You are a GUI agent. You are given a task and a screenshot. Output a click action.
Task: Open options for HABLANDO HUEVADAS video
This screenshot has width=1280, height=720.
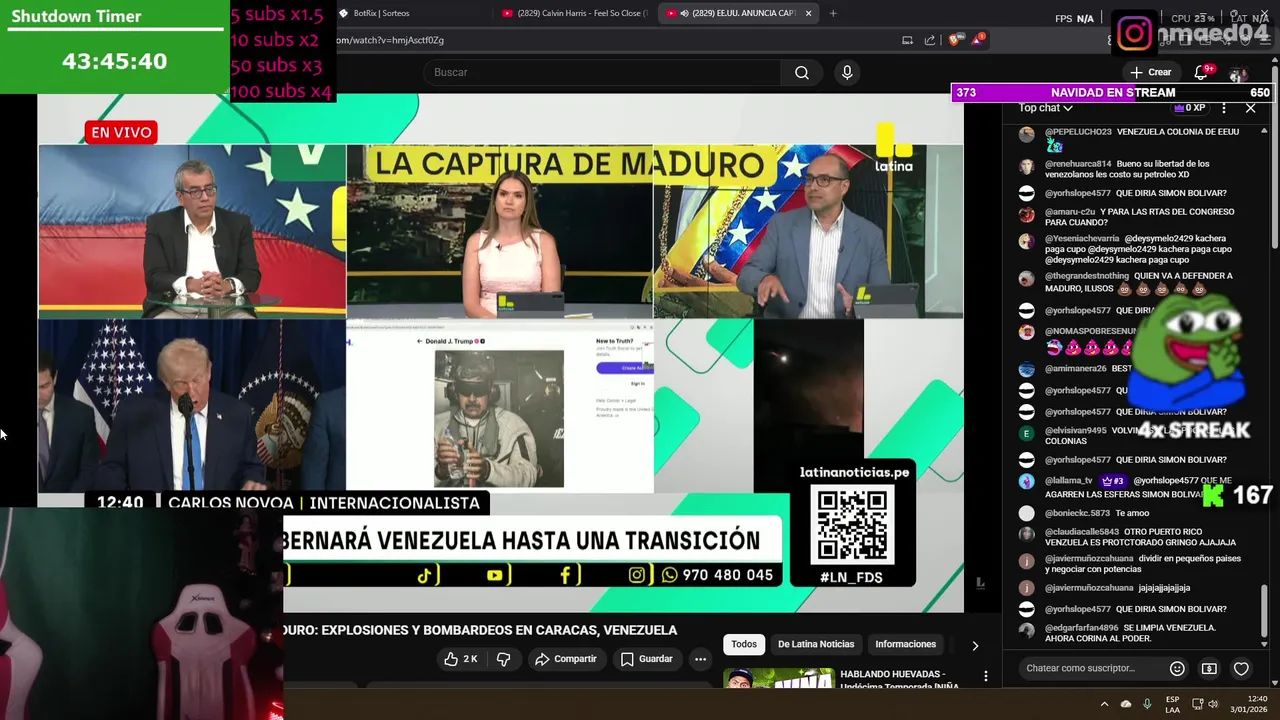click(986, 677)
